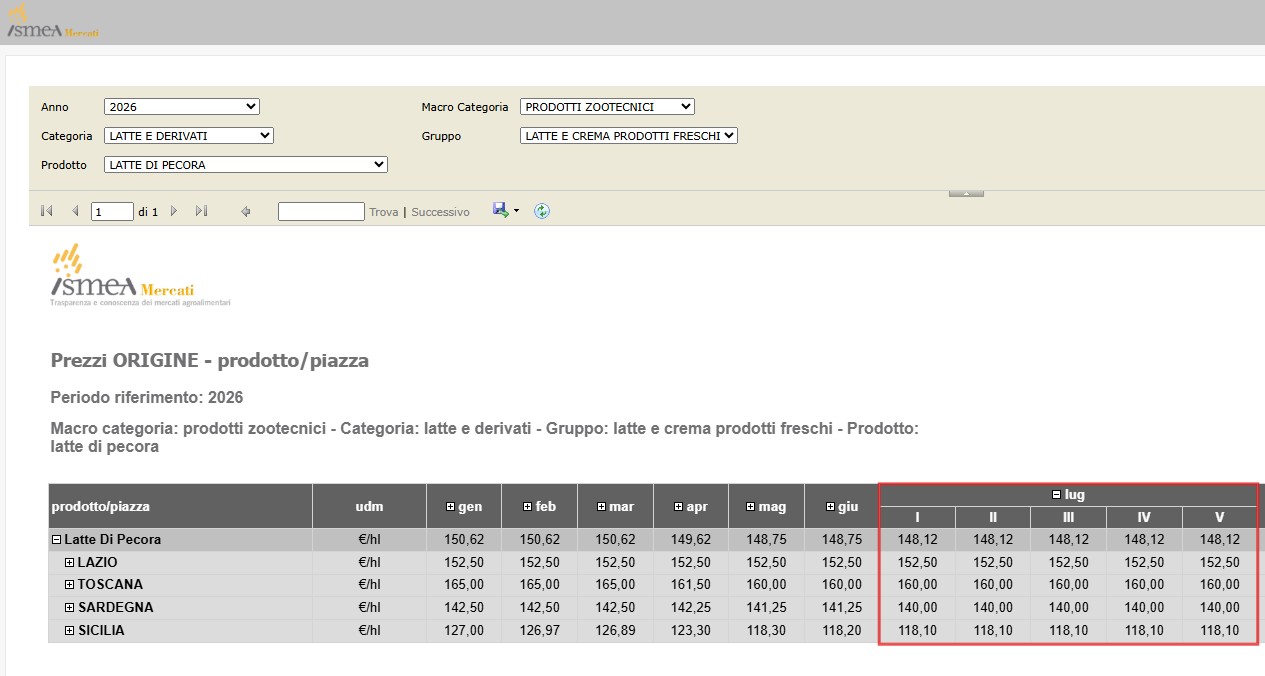This screenshot has width=1265, height=676.
Task: Click the back to parent report arrow
Action: tap(246, 211)
